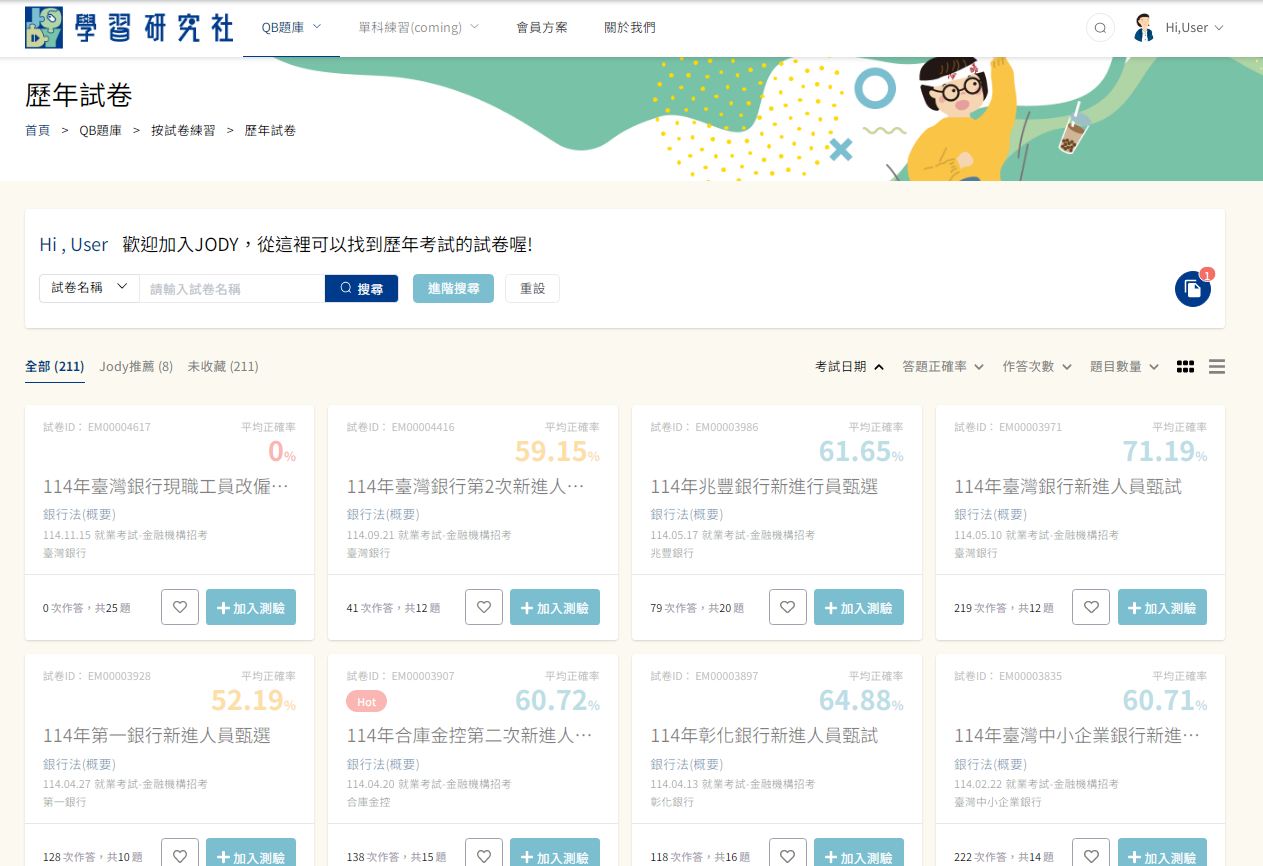Sort by 考試日期 column

(849, 367)
